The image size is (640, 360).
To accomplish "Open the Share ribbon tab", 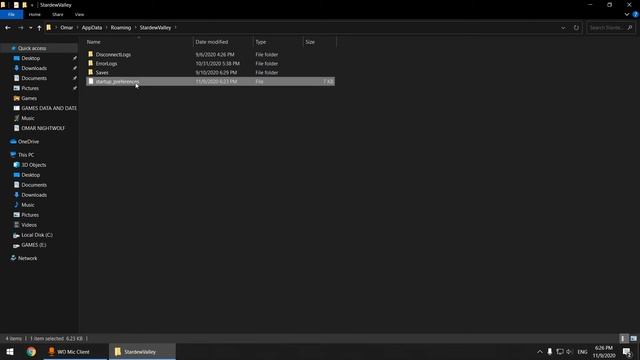I will click(58, 14).
